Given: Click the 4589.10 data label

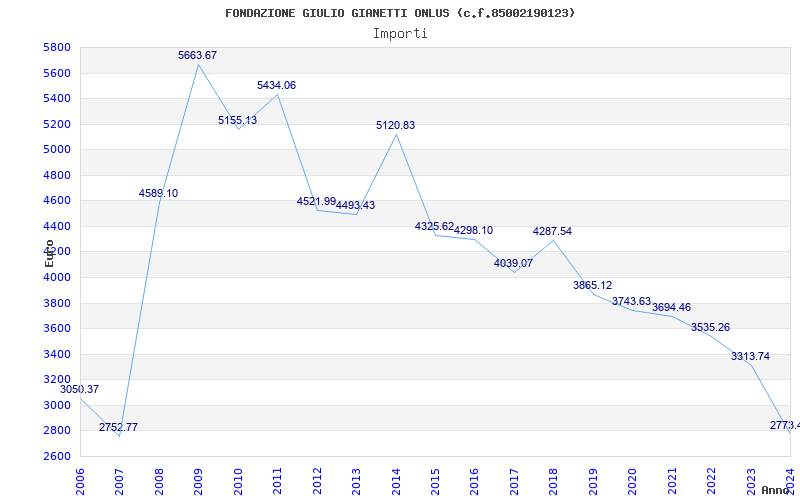Looking at the screenshot, I should [x=159, y=193].
